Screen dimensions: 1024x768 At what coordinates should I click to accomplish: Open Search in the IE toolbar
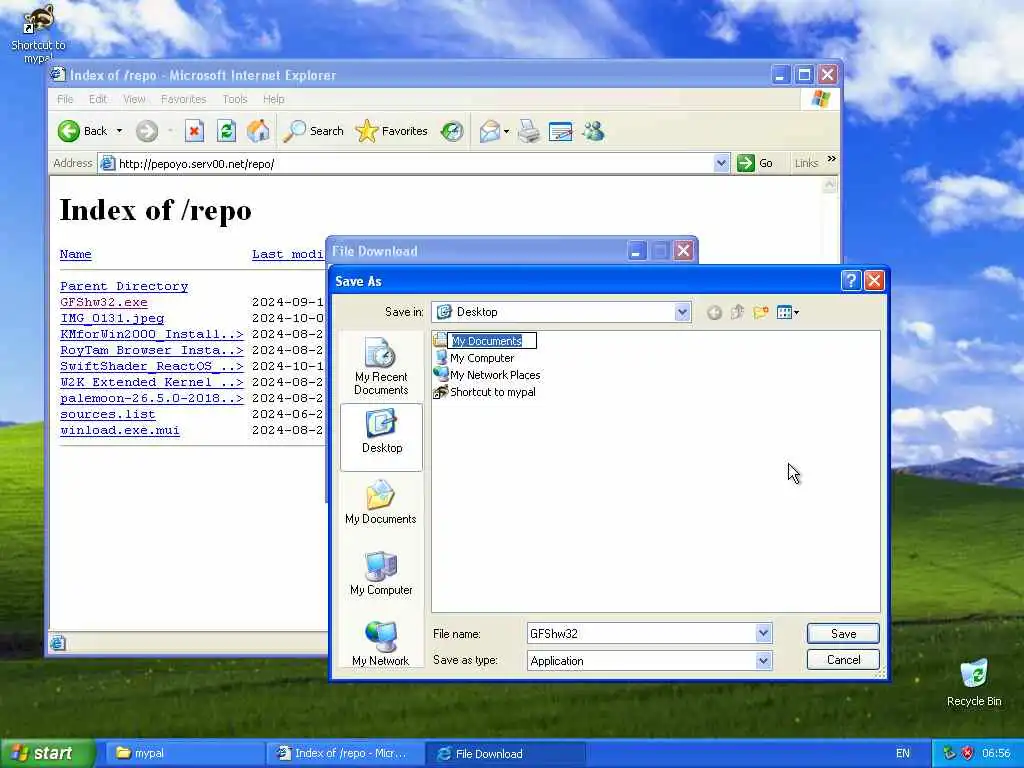point(313,131)
